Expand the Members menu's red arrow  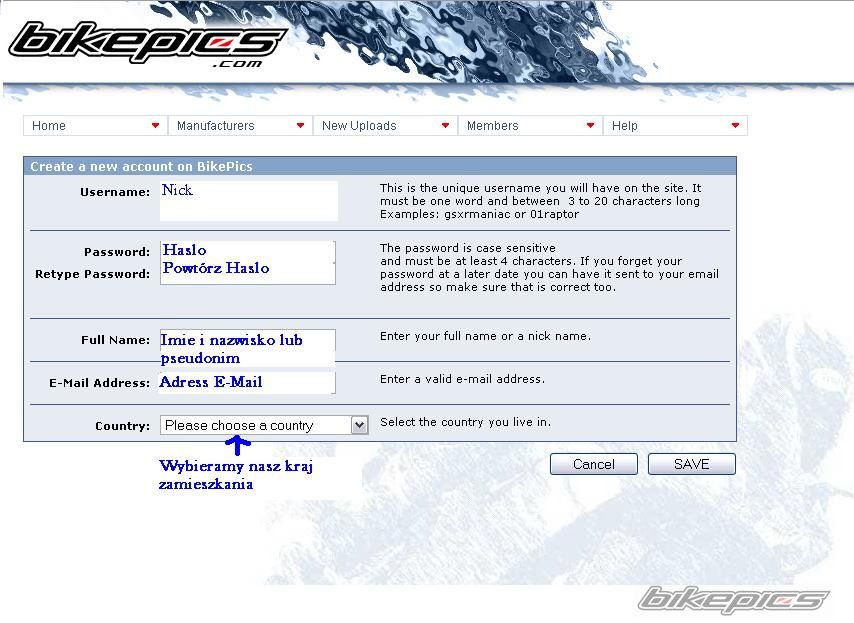[x=590, y=126]
